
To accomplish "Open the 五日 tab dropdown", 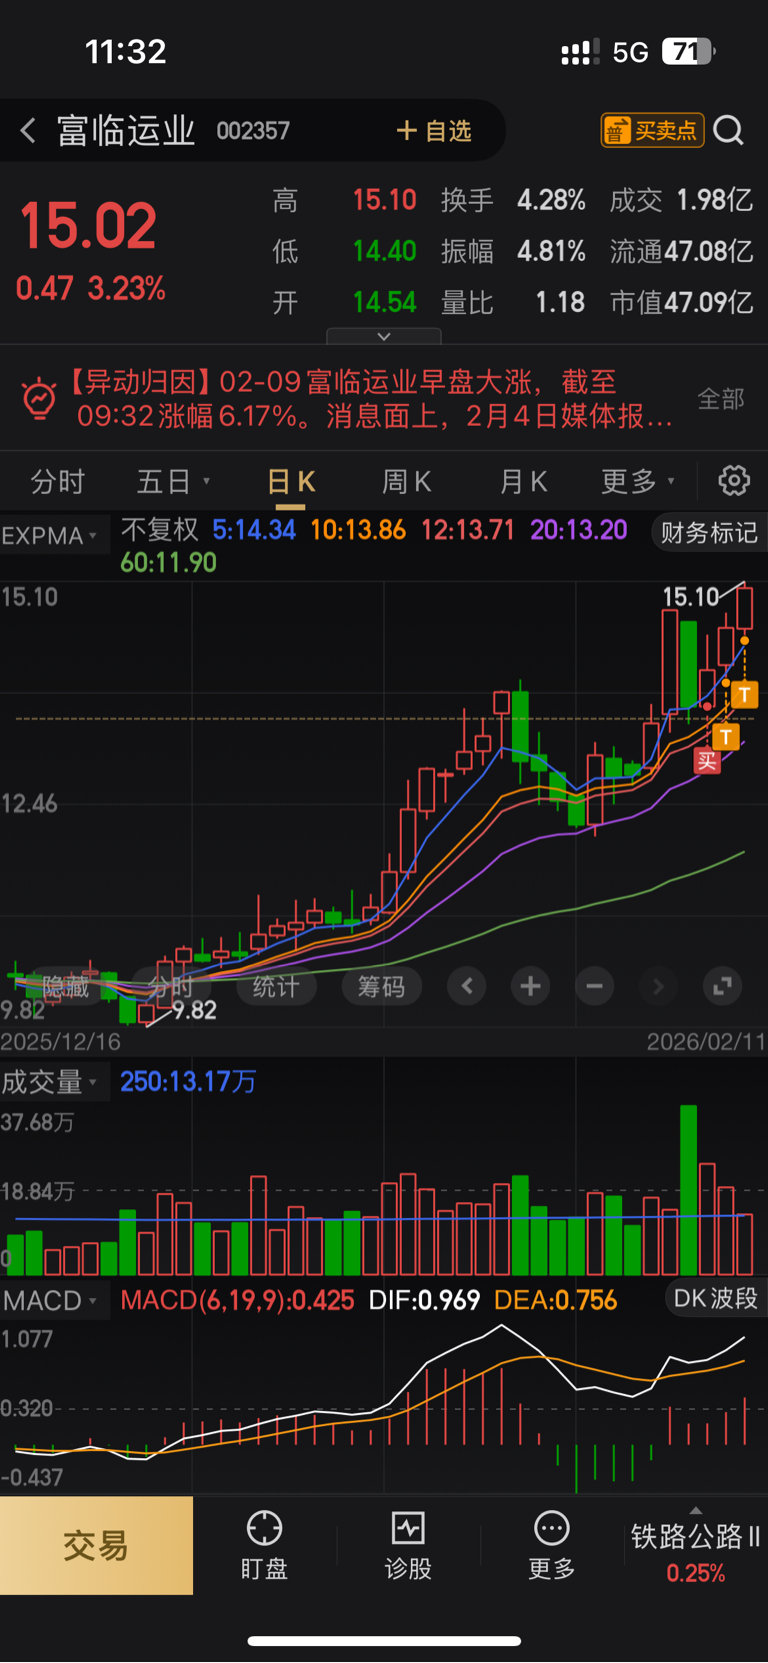I will coord(173,482).
